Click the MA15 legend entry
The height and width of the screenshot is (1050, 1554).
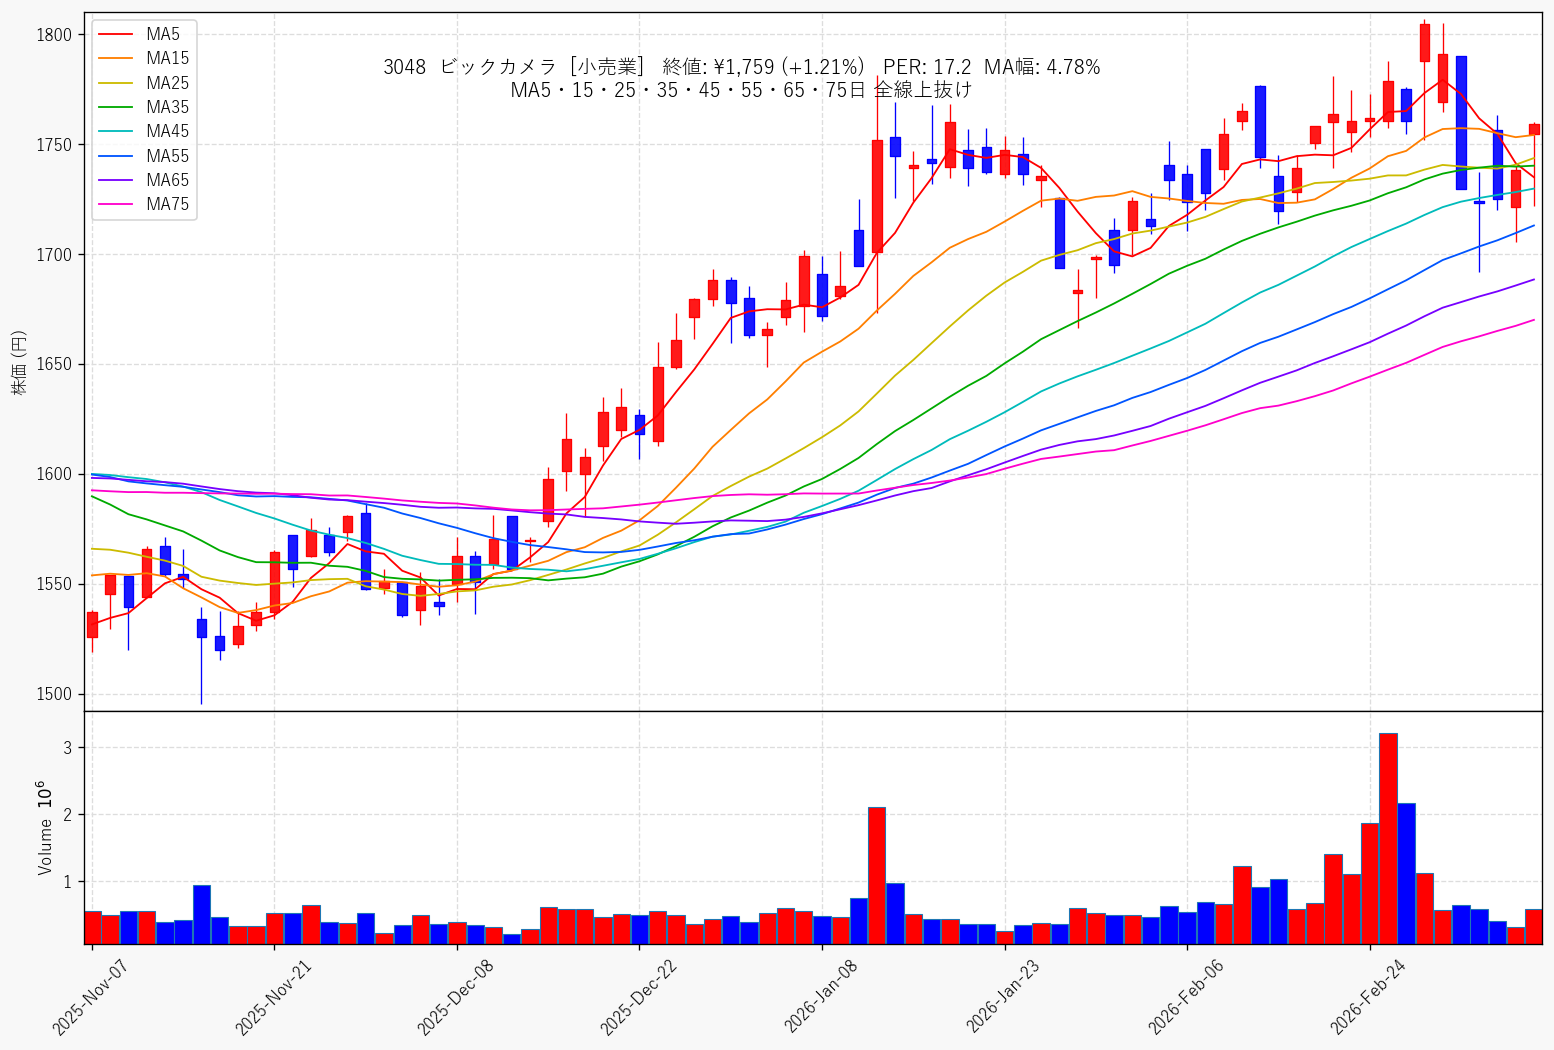143,59
